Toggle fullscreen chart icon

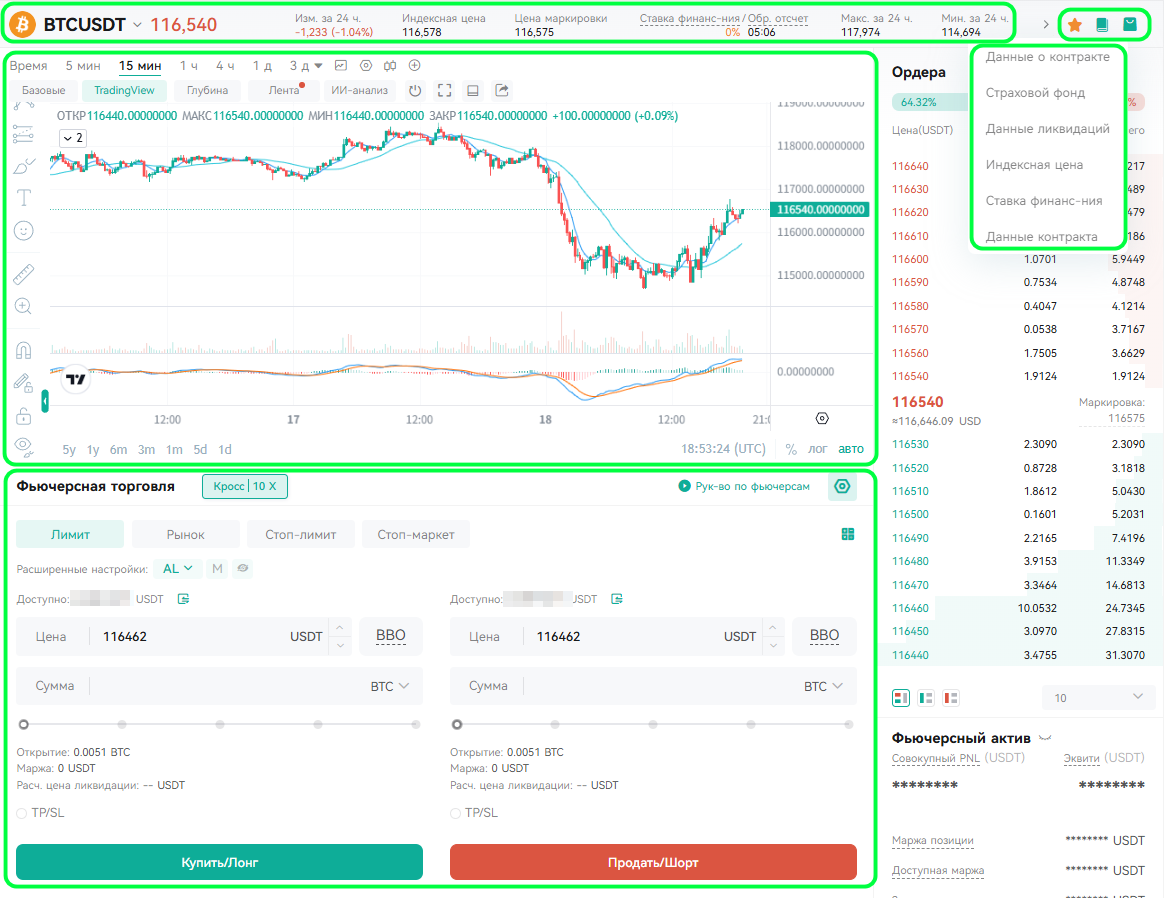click(x=444, y=91)
